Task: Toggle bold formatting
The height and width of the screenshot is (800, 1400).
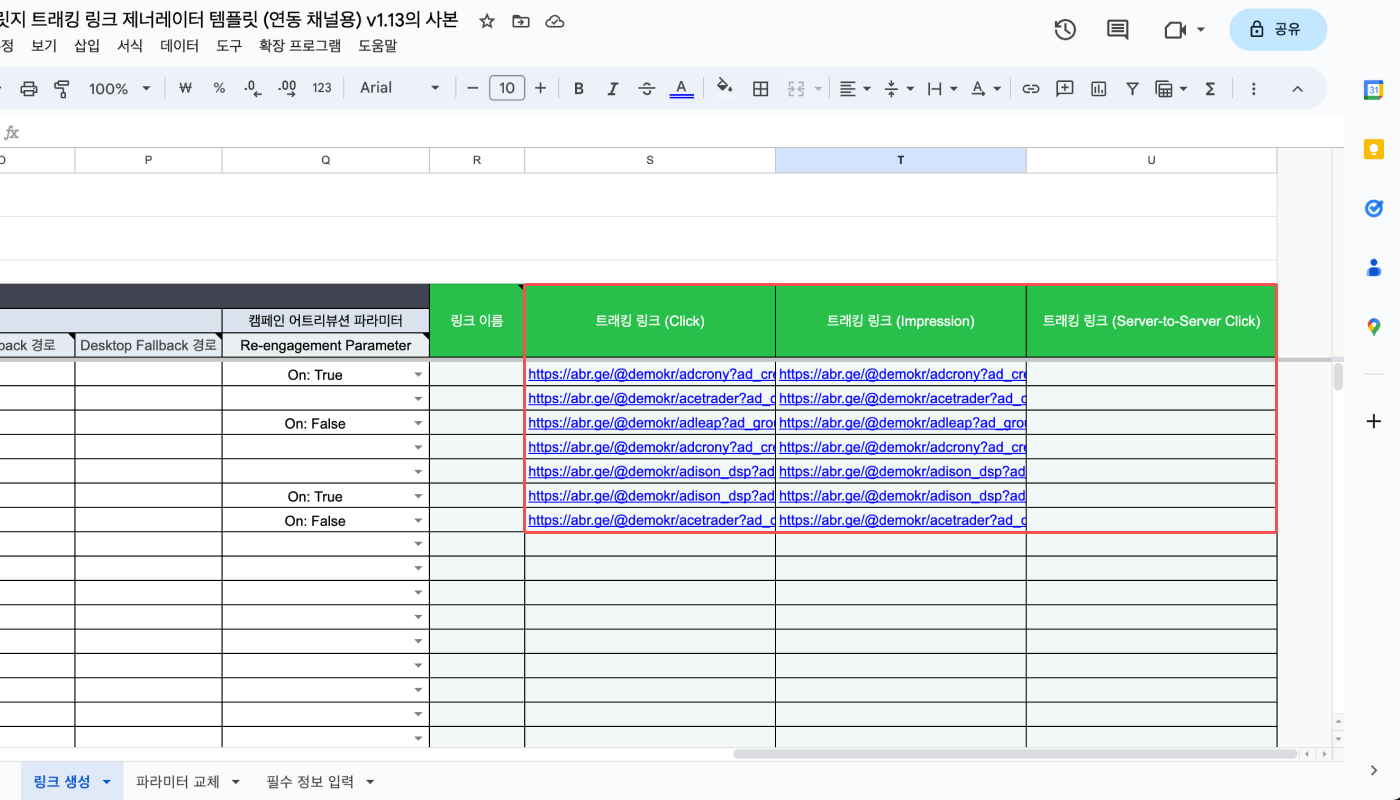Action: pos(578,89)
